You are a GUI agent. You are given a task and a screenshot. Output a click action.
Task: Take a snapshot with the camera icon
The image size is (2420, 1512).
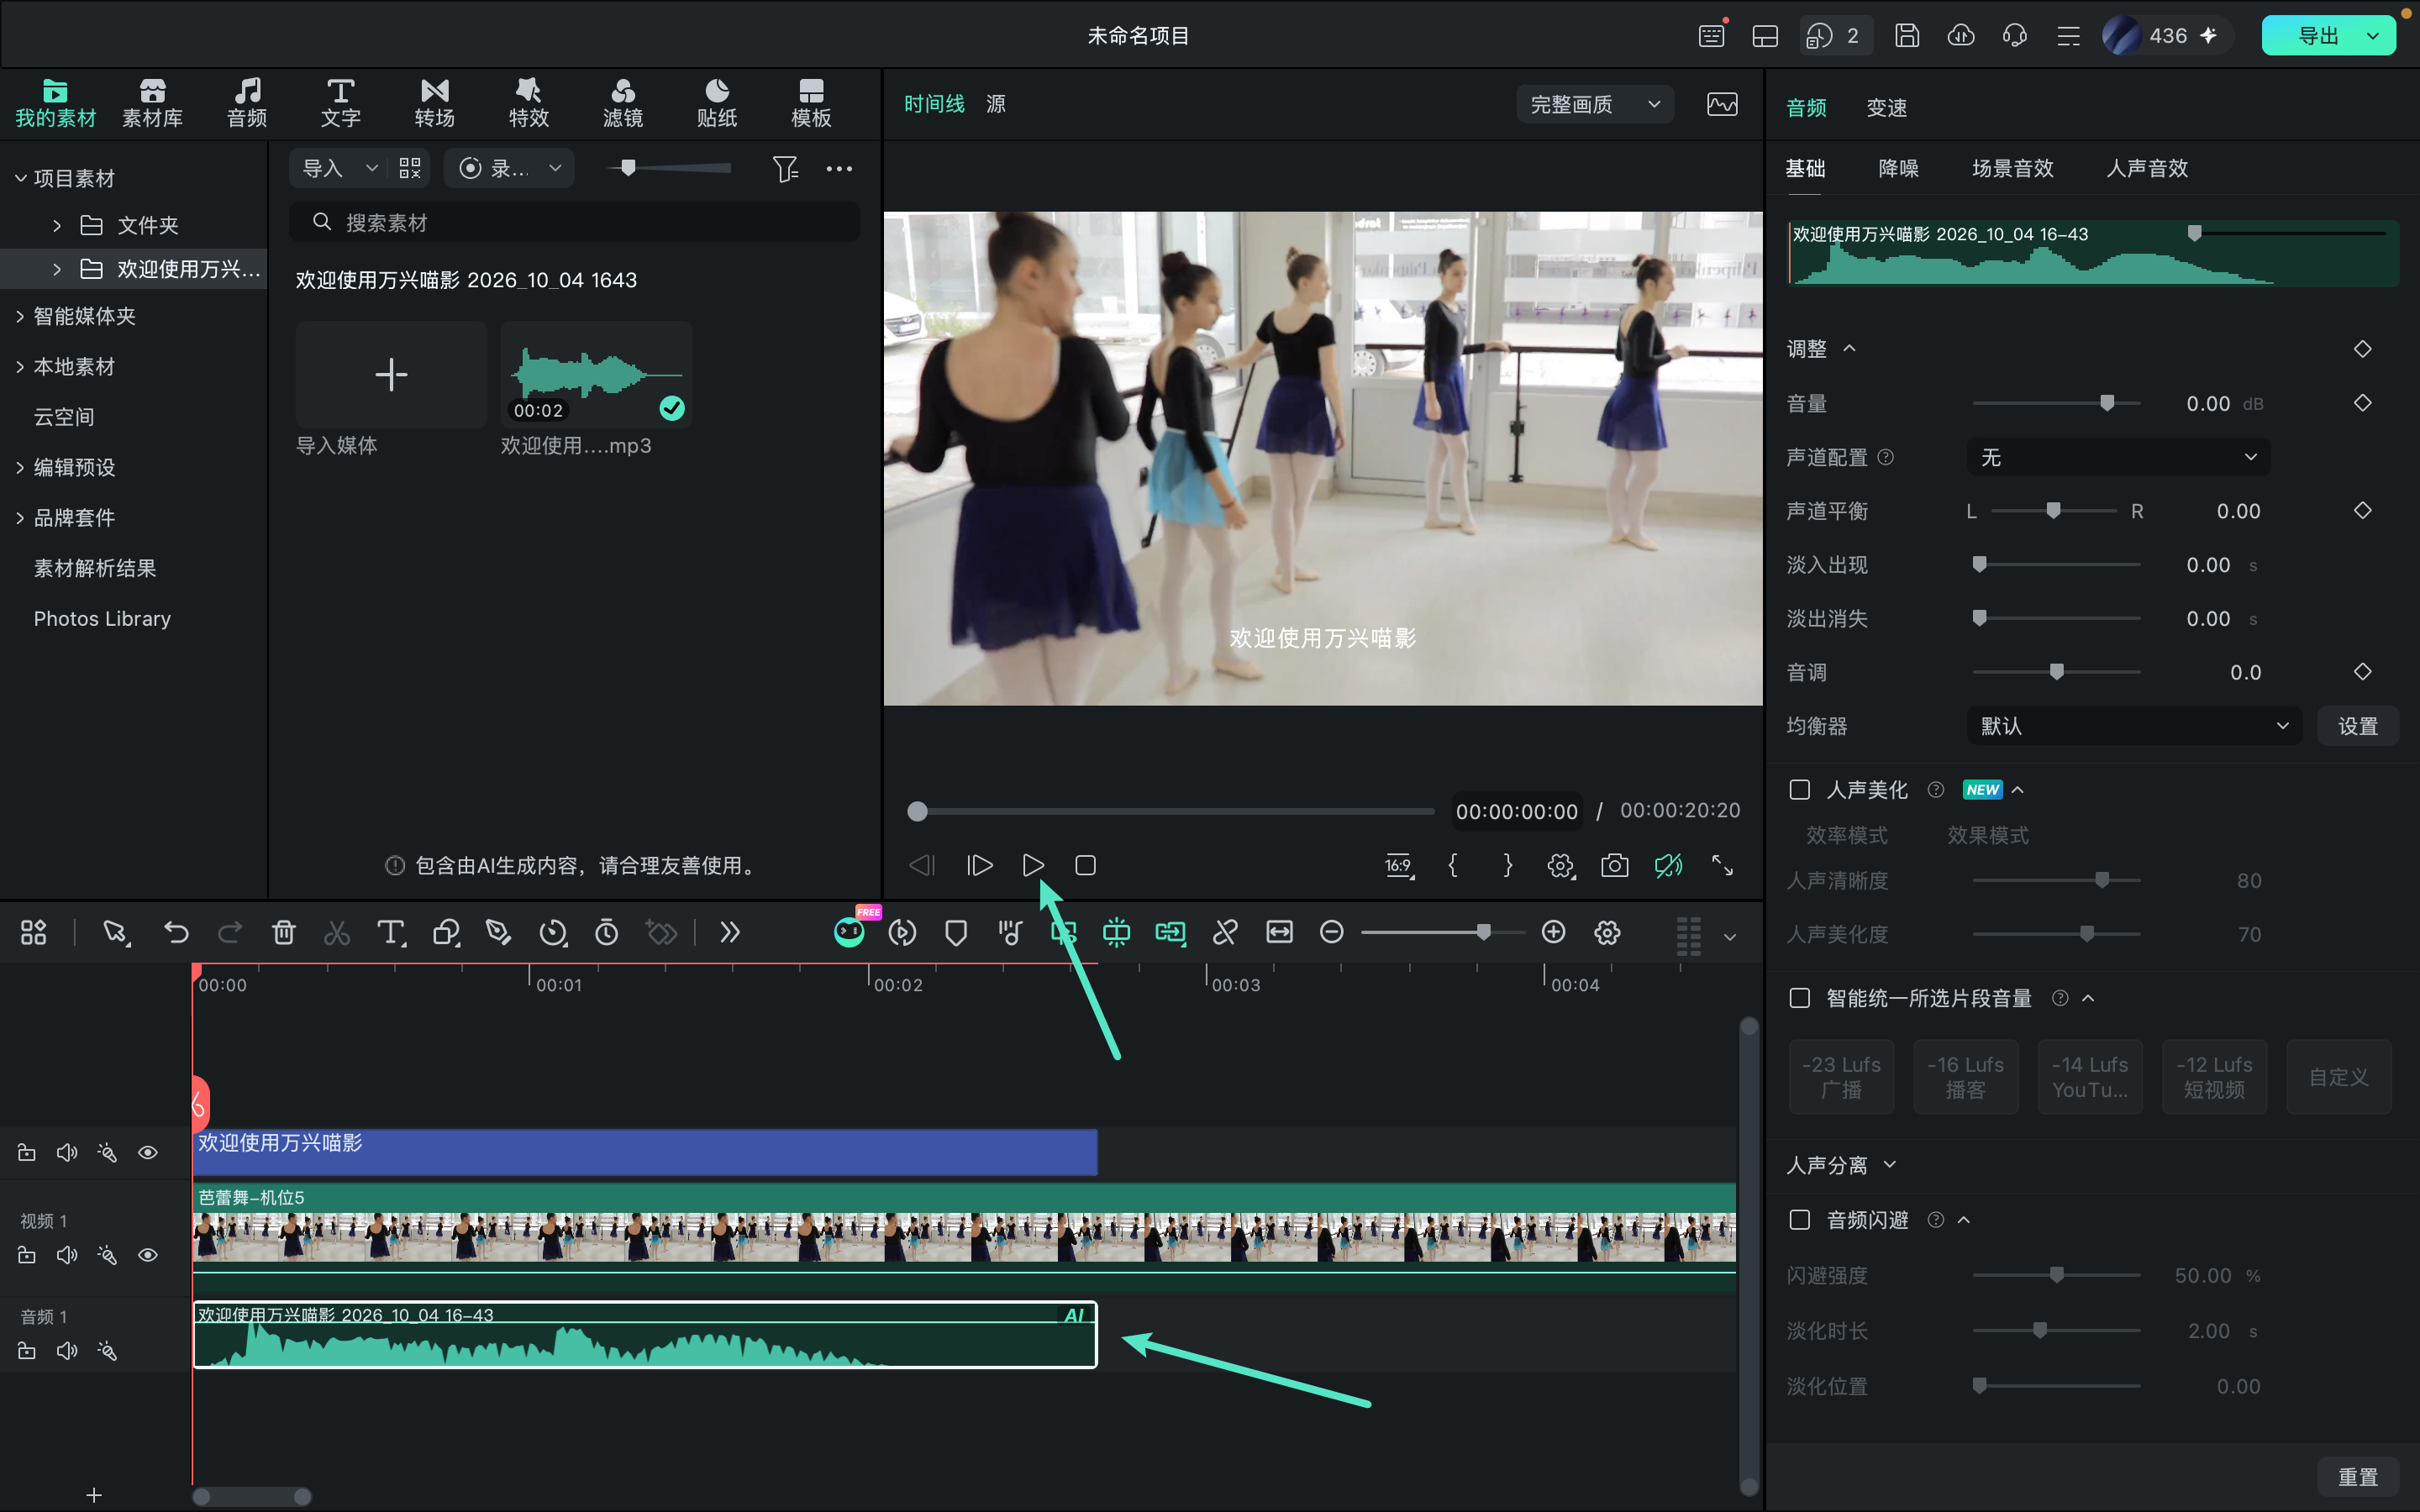click(x=1614, y=865)
